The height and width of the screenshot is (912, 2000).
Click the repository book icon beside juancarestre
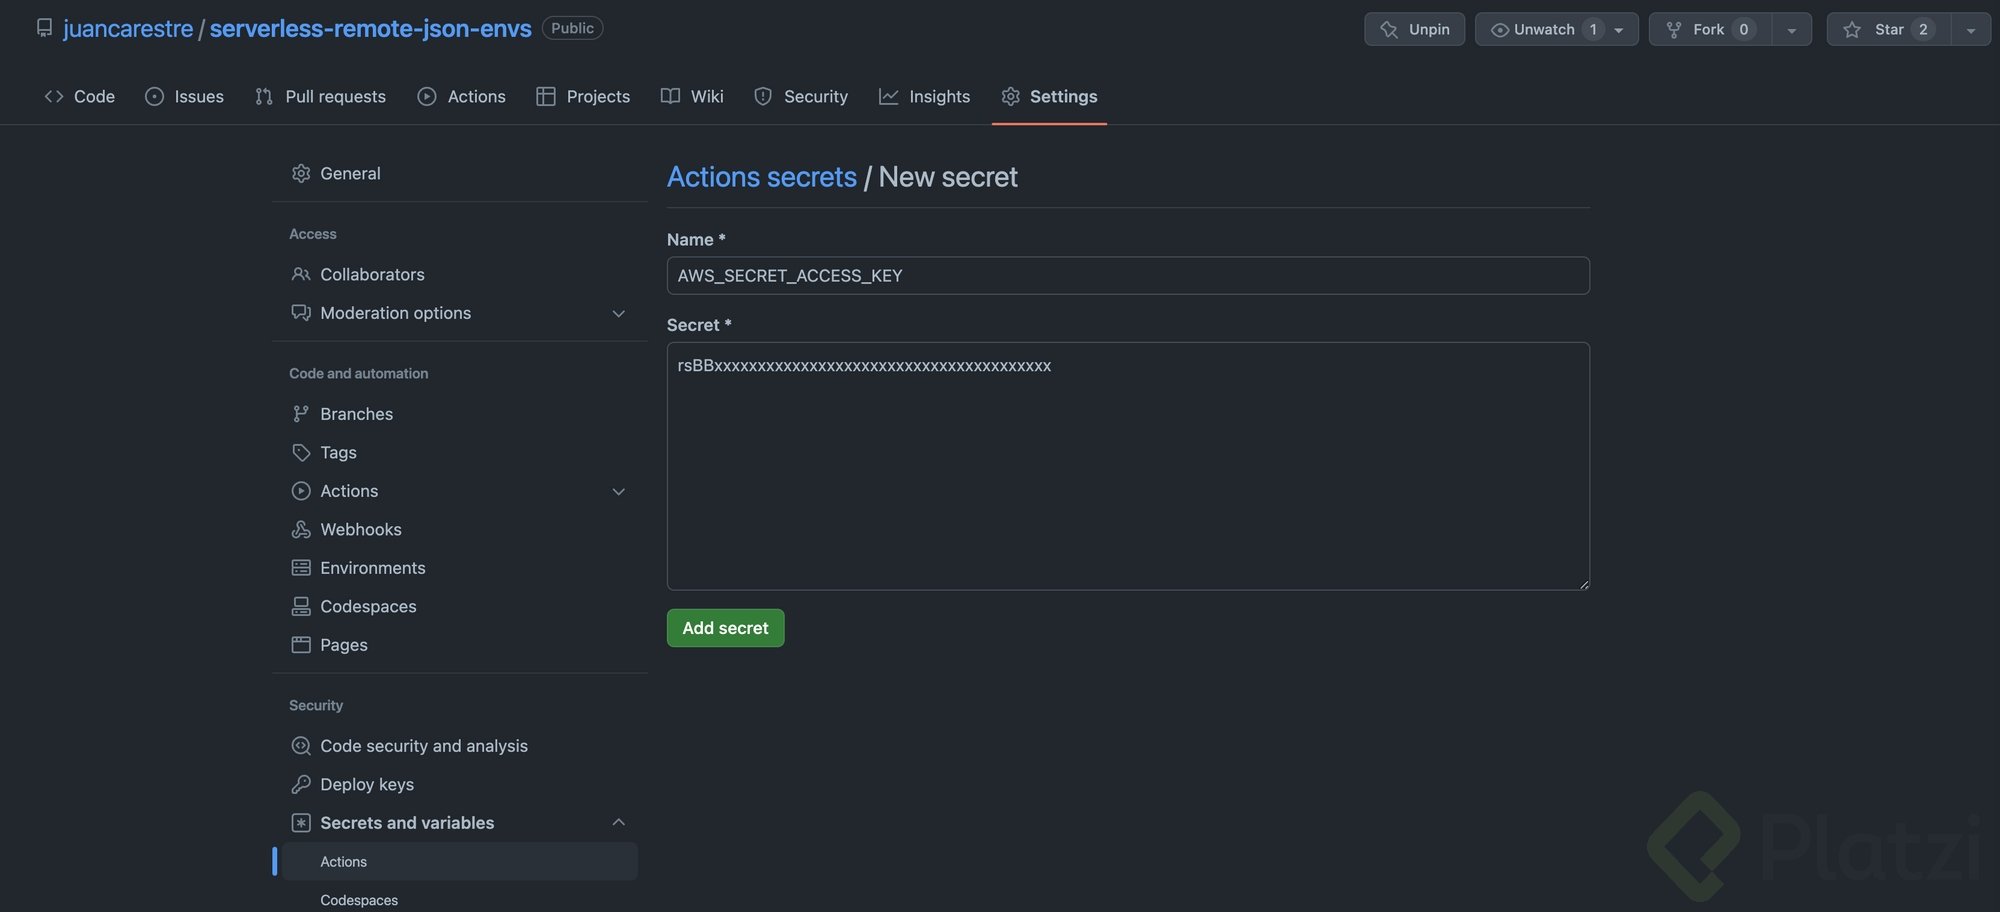tap(44, 28)
